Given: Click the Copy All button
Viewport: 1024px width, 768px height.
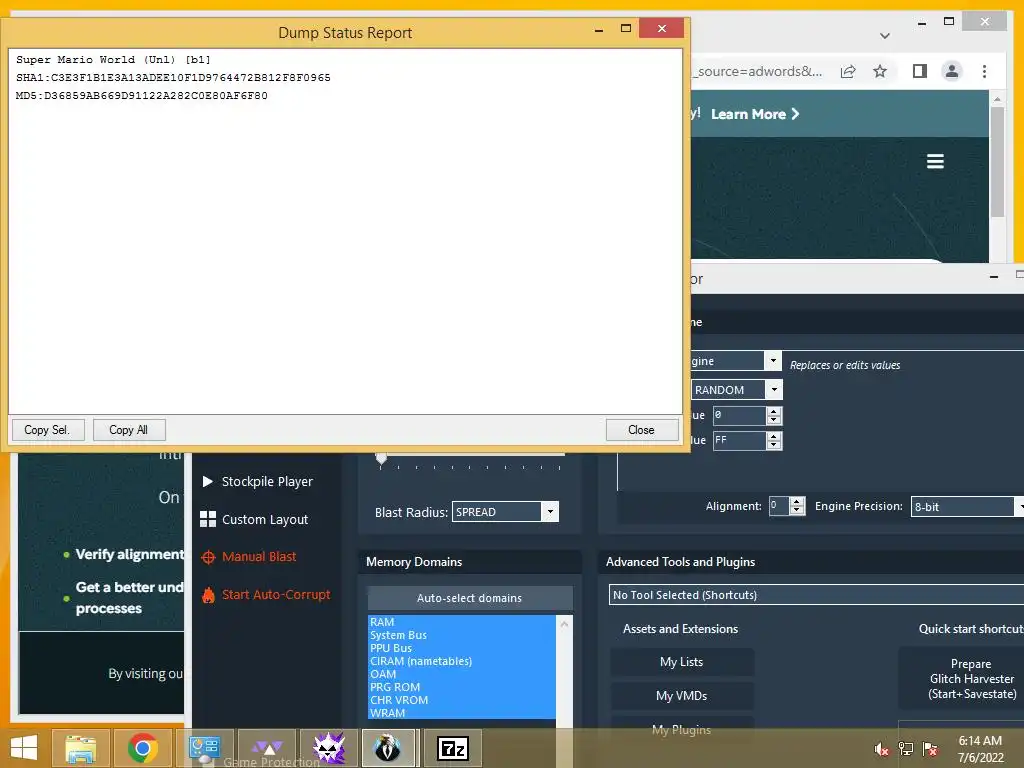Looking at the screenshot, I should coord(129,430).
